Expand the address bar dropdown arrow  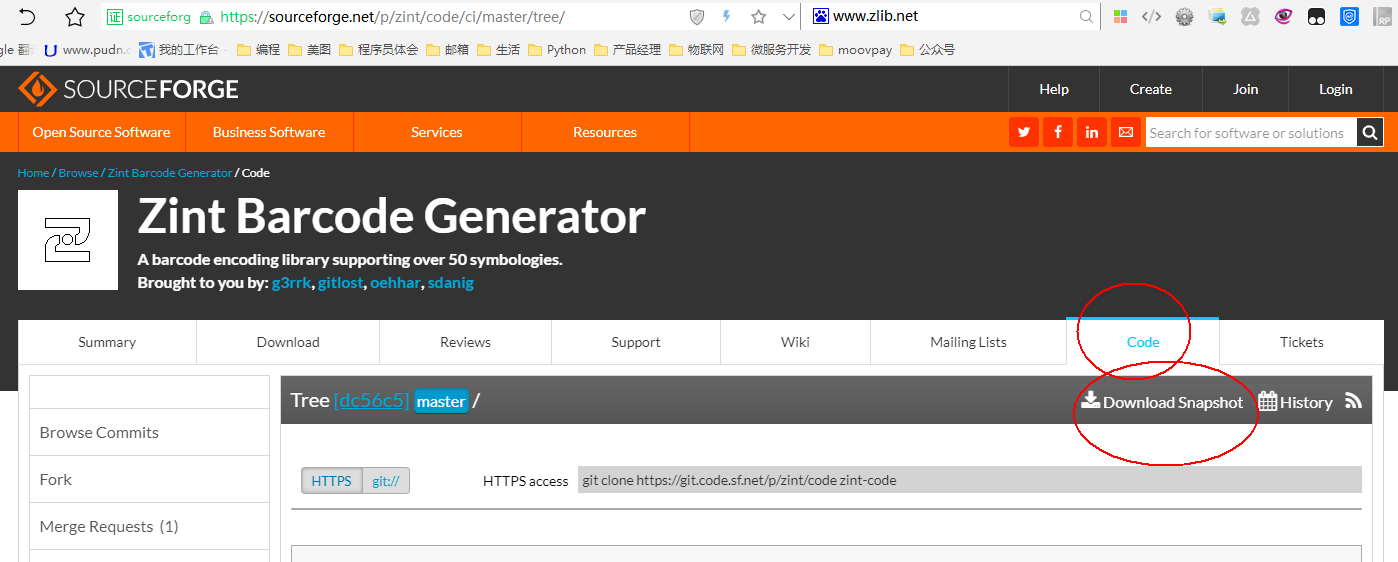(x=788, y=16)
